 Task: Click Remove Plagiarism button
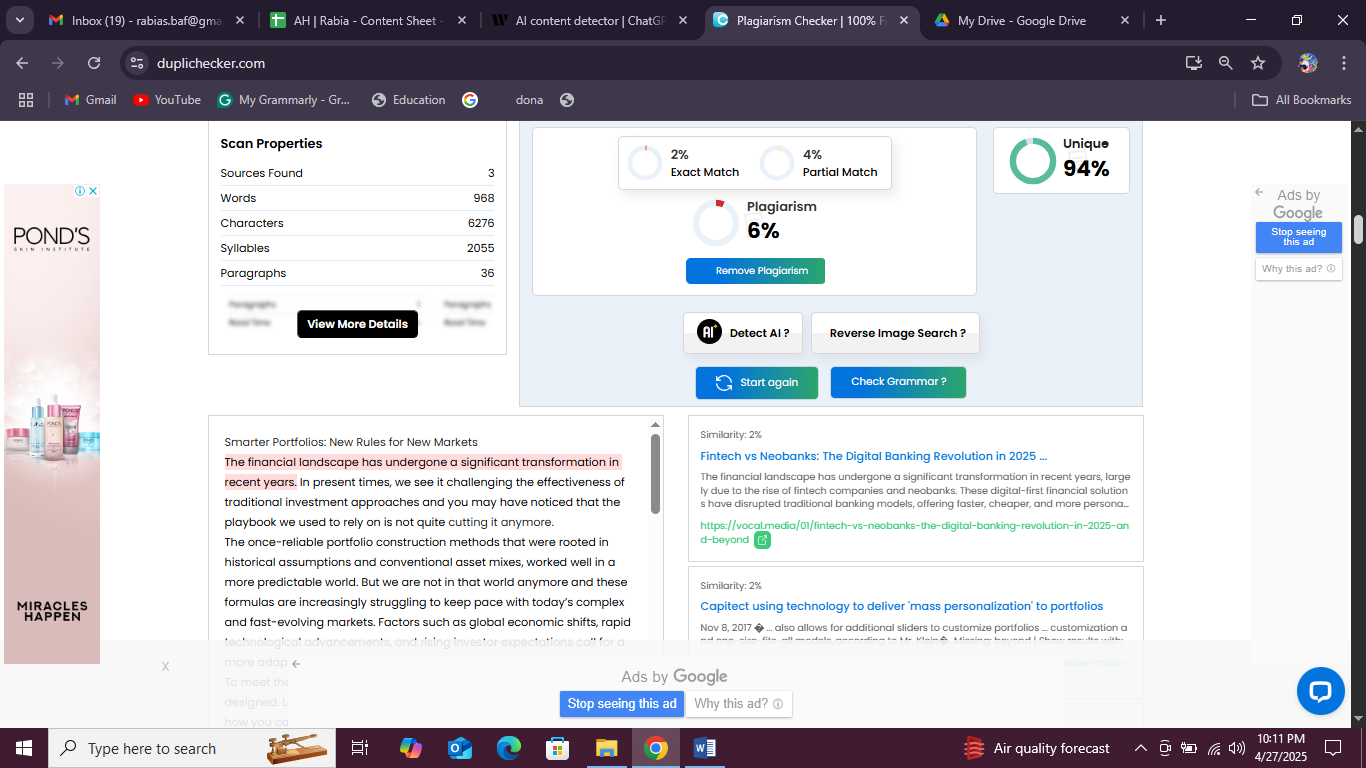pyautogui.click(x=755, y=271)
